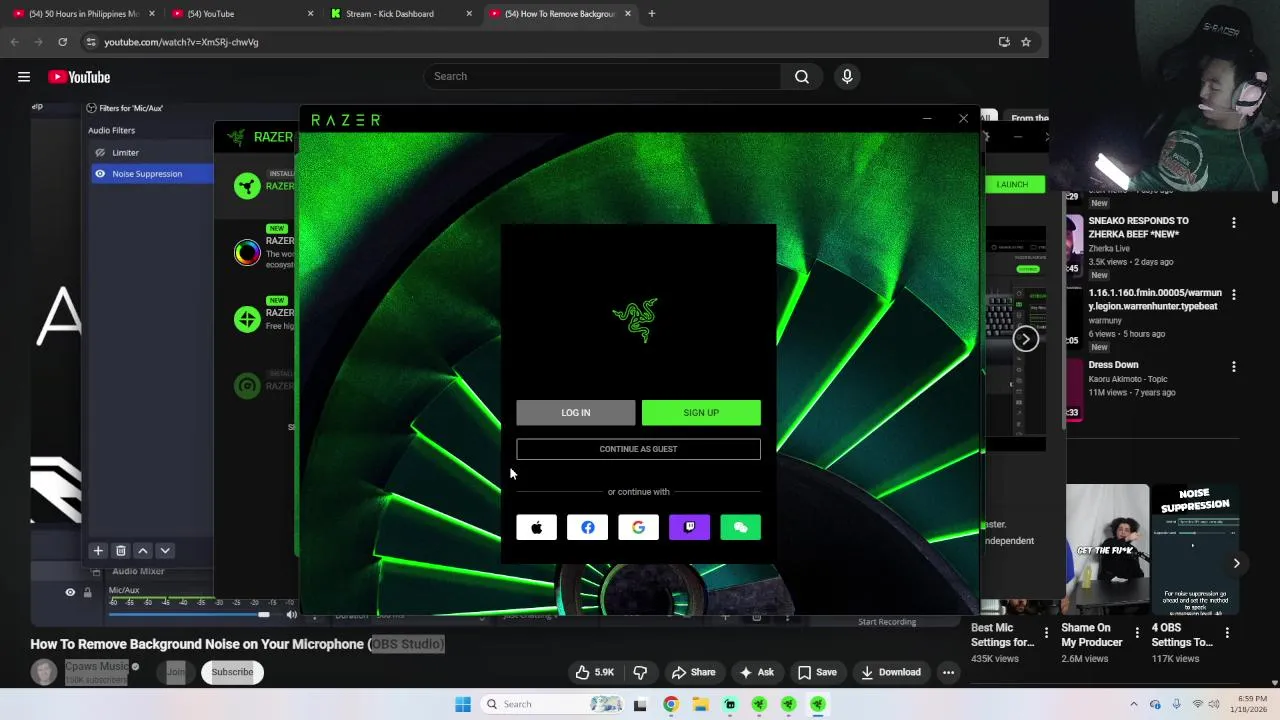Click next arrow on Razer carousel
1280x720 pixels.
1025,339
